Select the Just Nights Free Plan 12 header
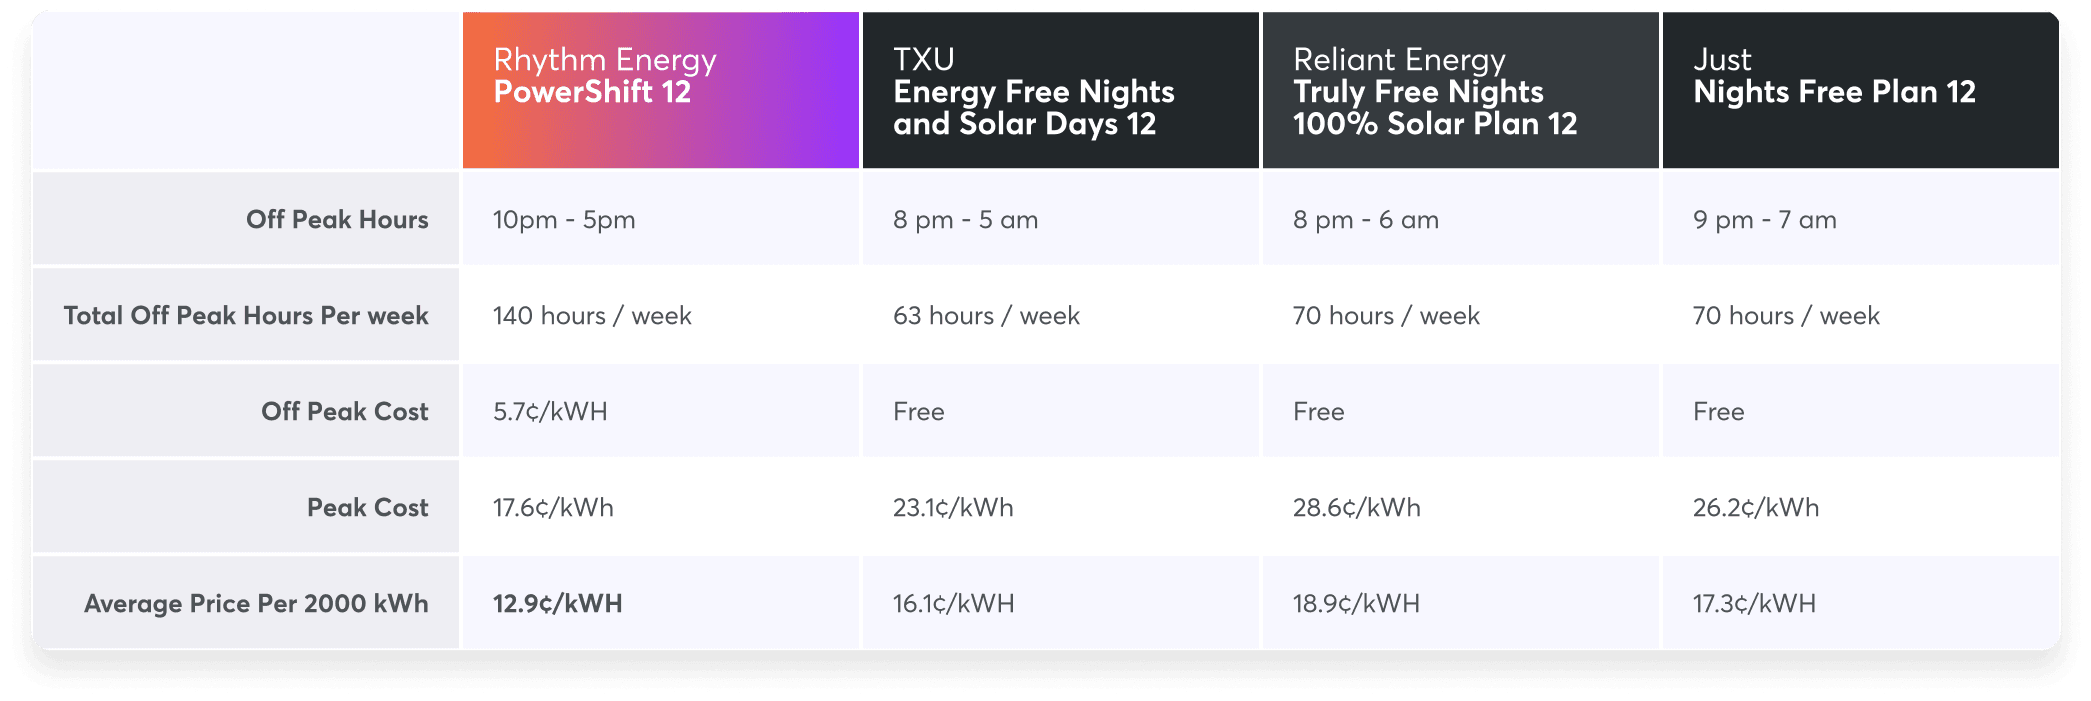The height and width of the screenshot is (701, 2091). pos(1834,76)
